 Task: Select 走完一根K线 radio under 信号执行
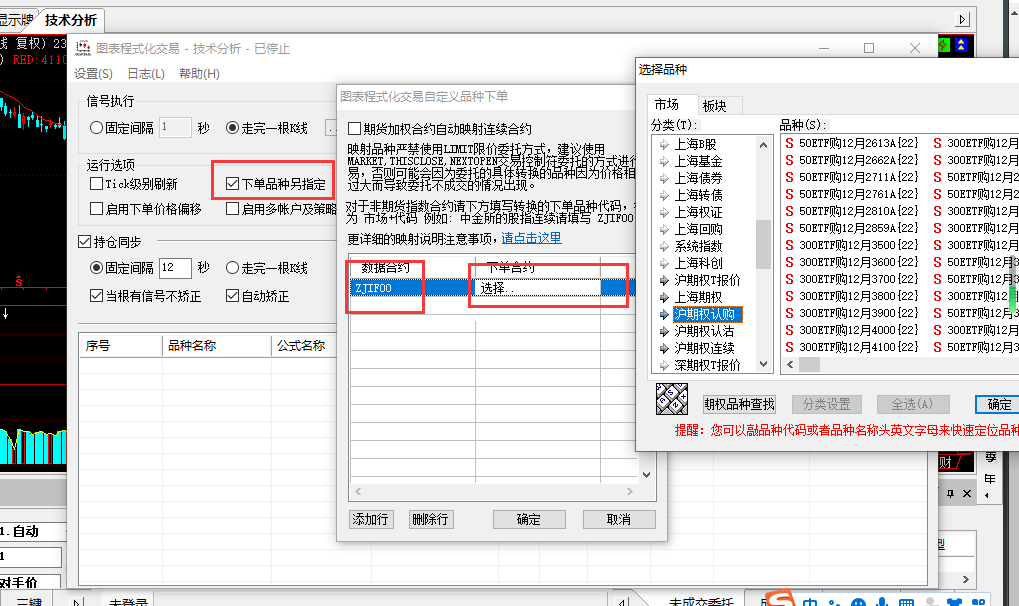point(232,128)
